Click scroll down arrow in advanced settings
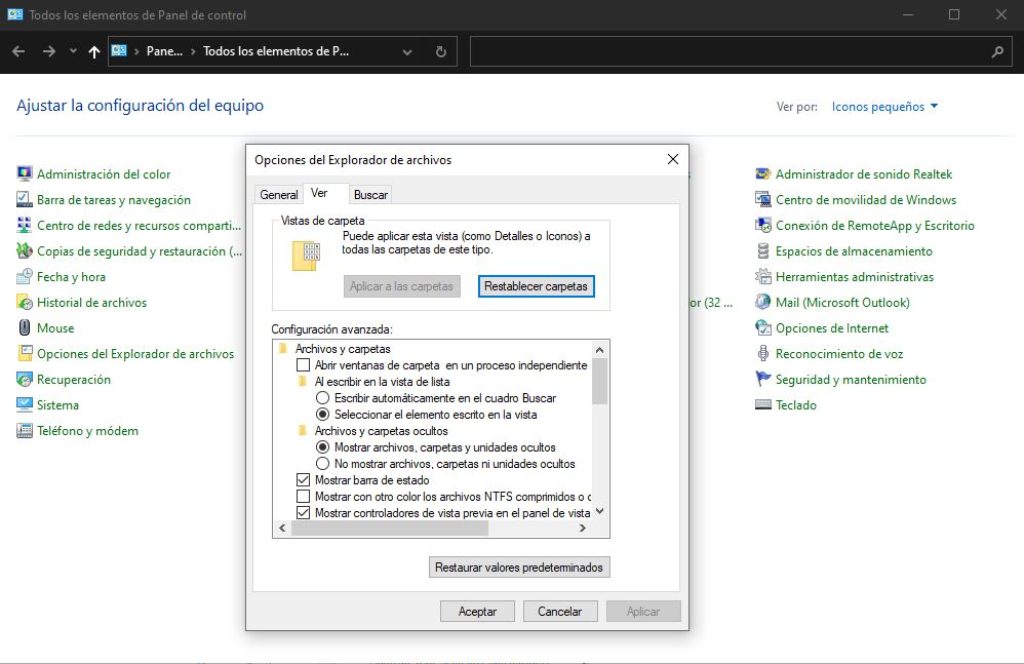Image resolution: width=1024 pixels, height=664 pixels. pos(600,512)
